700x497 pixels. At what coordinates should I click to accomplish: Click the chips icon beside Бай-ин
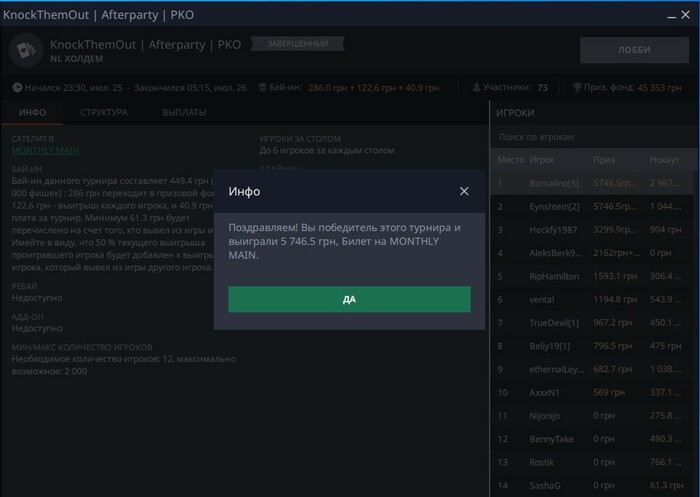[262, 87]
